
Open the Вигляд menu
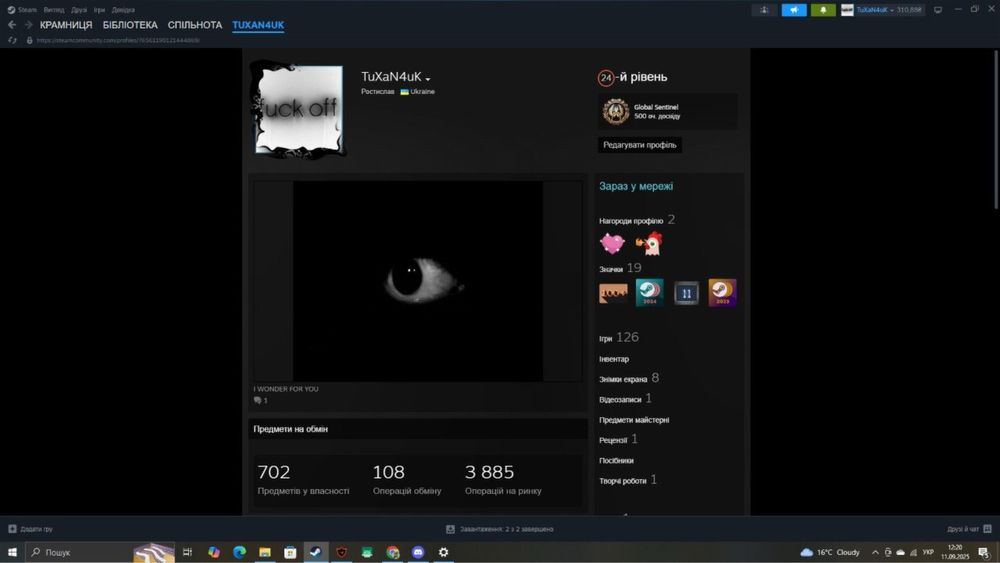[x=54, y=10]
